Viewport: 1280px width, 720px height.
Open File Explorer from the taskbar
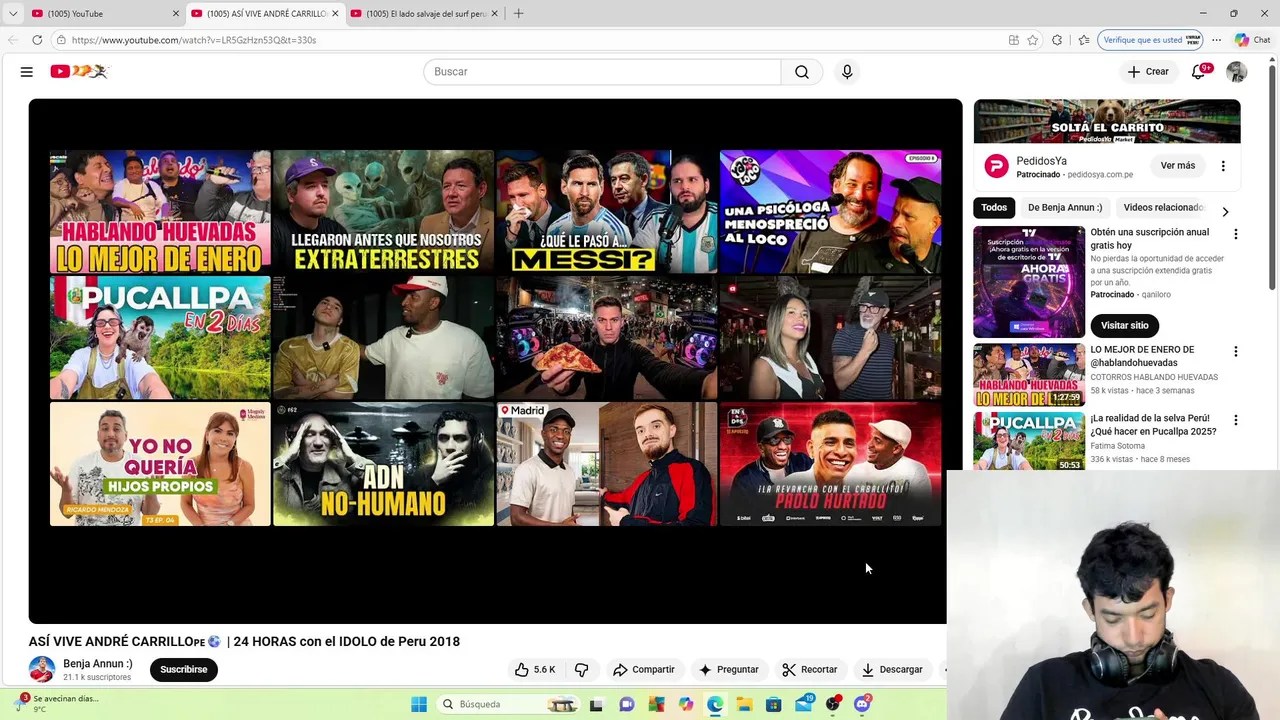point(744,704)
